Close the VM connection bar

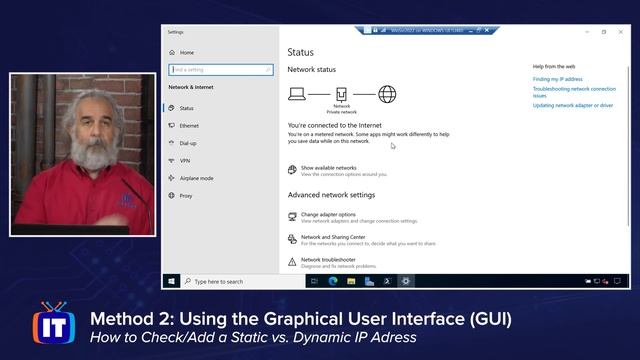(x=487, y=30)
